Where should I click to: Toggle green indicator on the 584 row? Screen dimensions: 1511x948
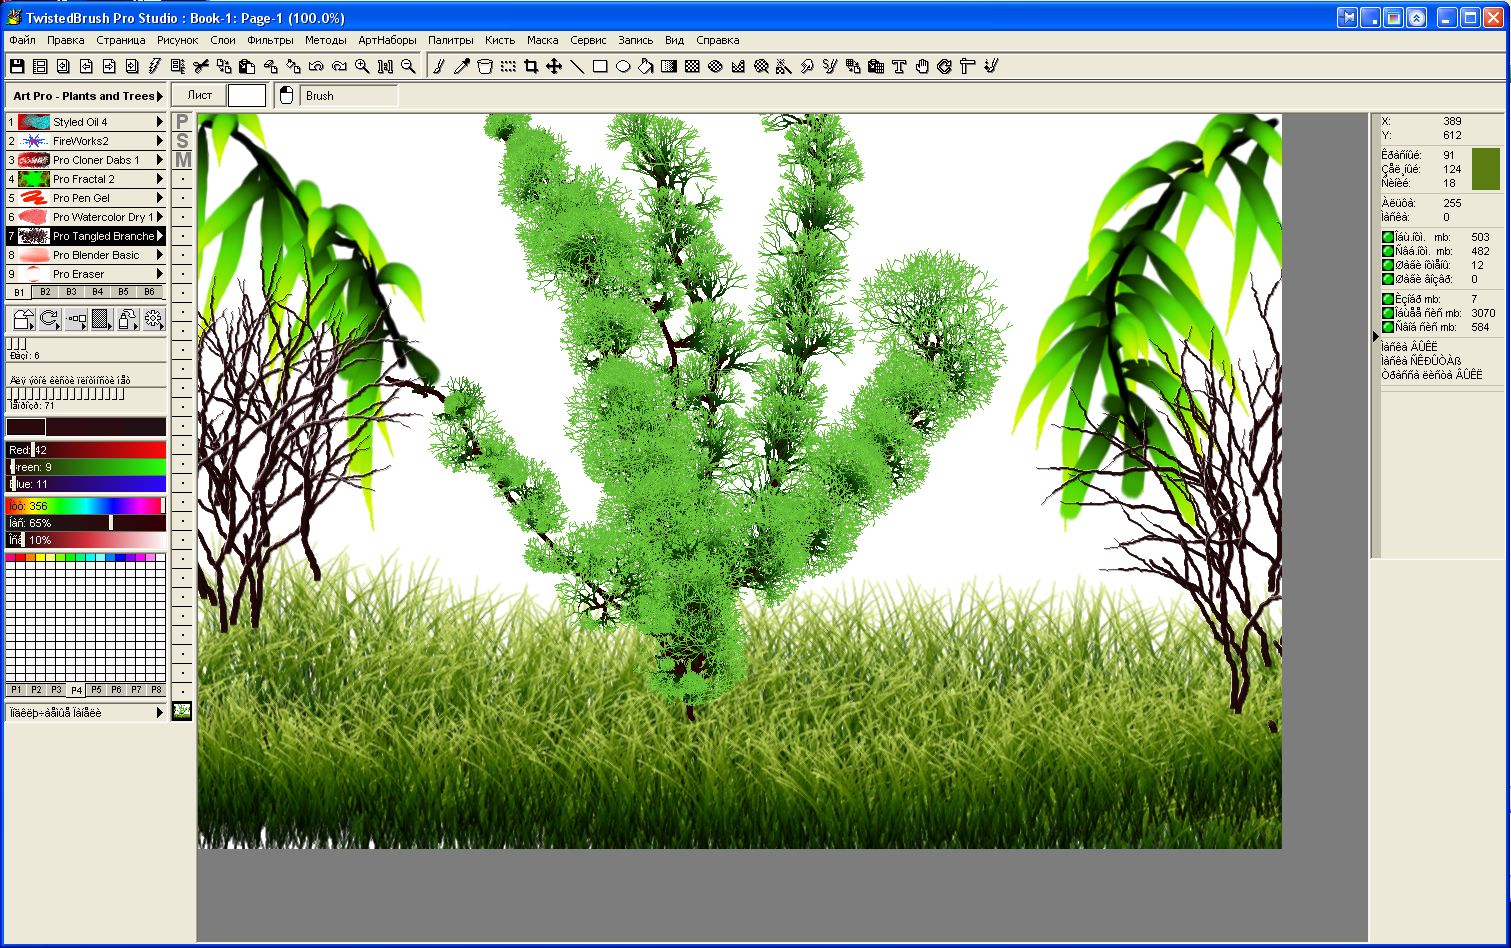coord(1388,327)
